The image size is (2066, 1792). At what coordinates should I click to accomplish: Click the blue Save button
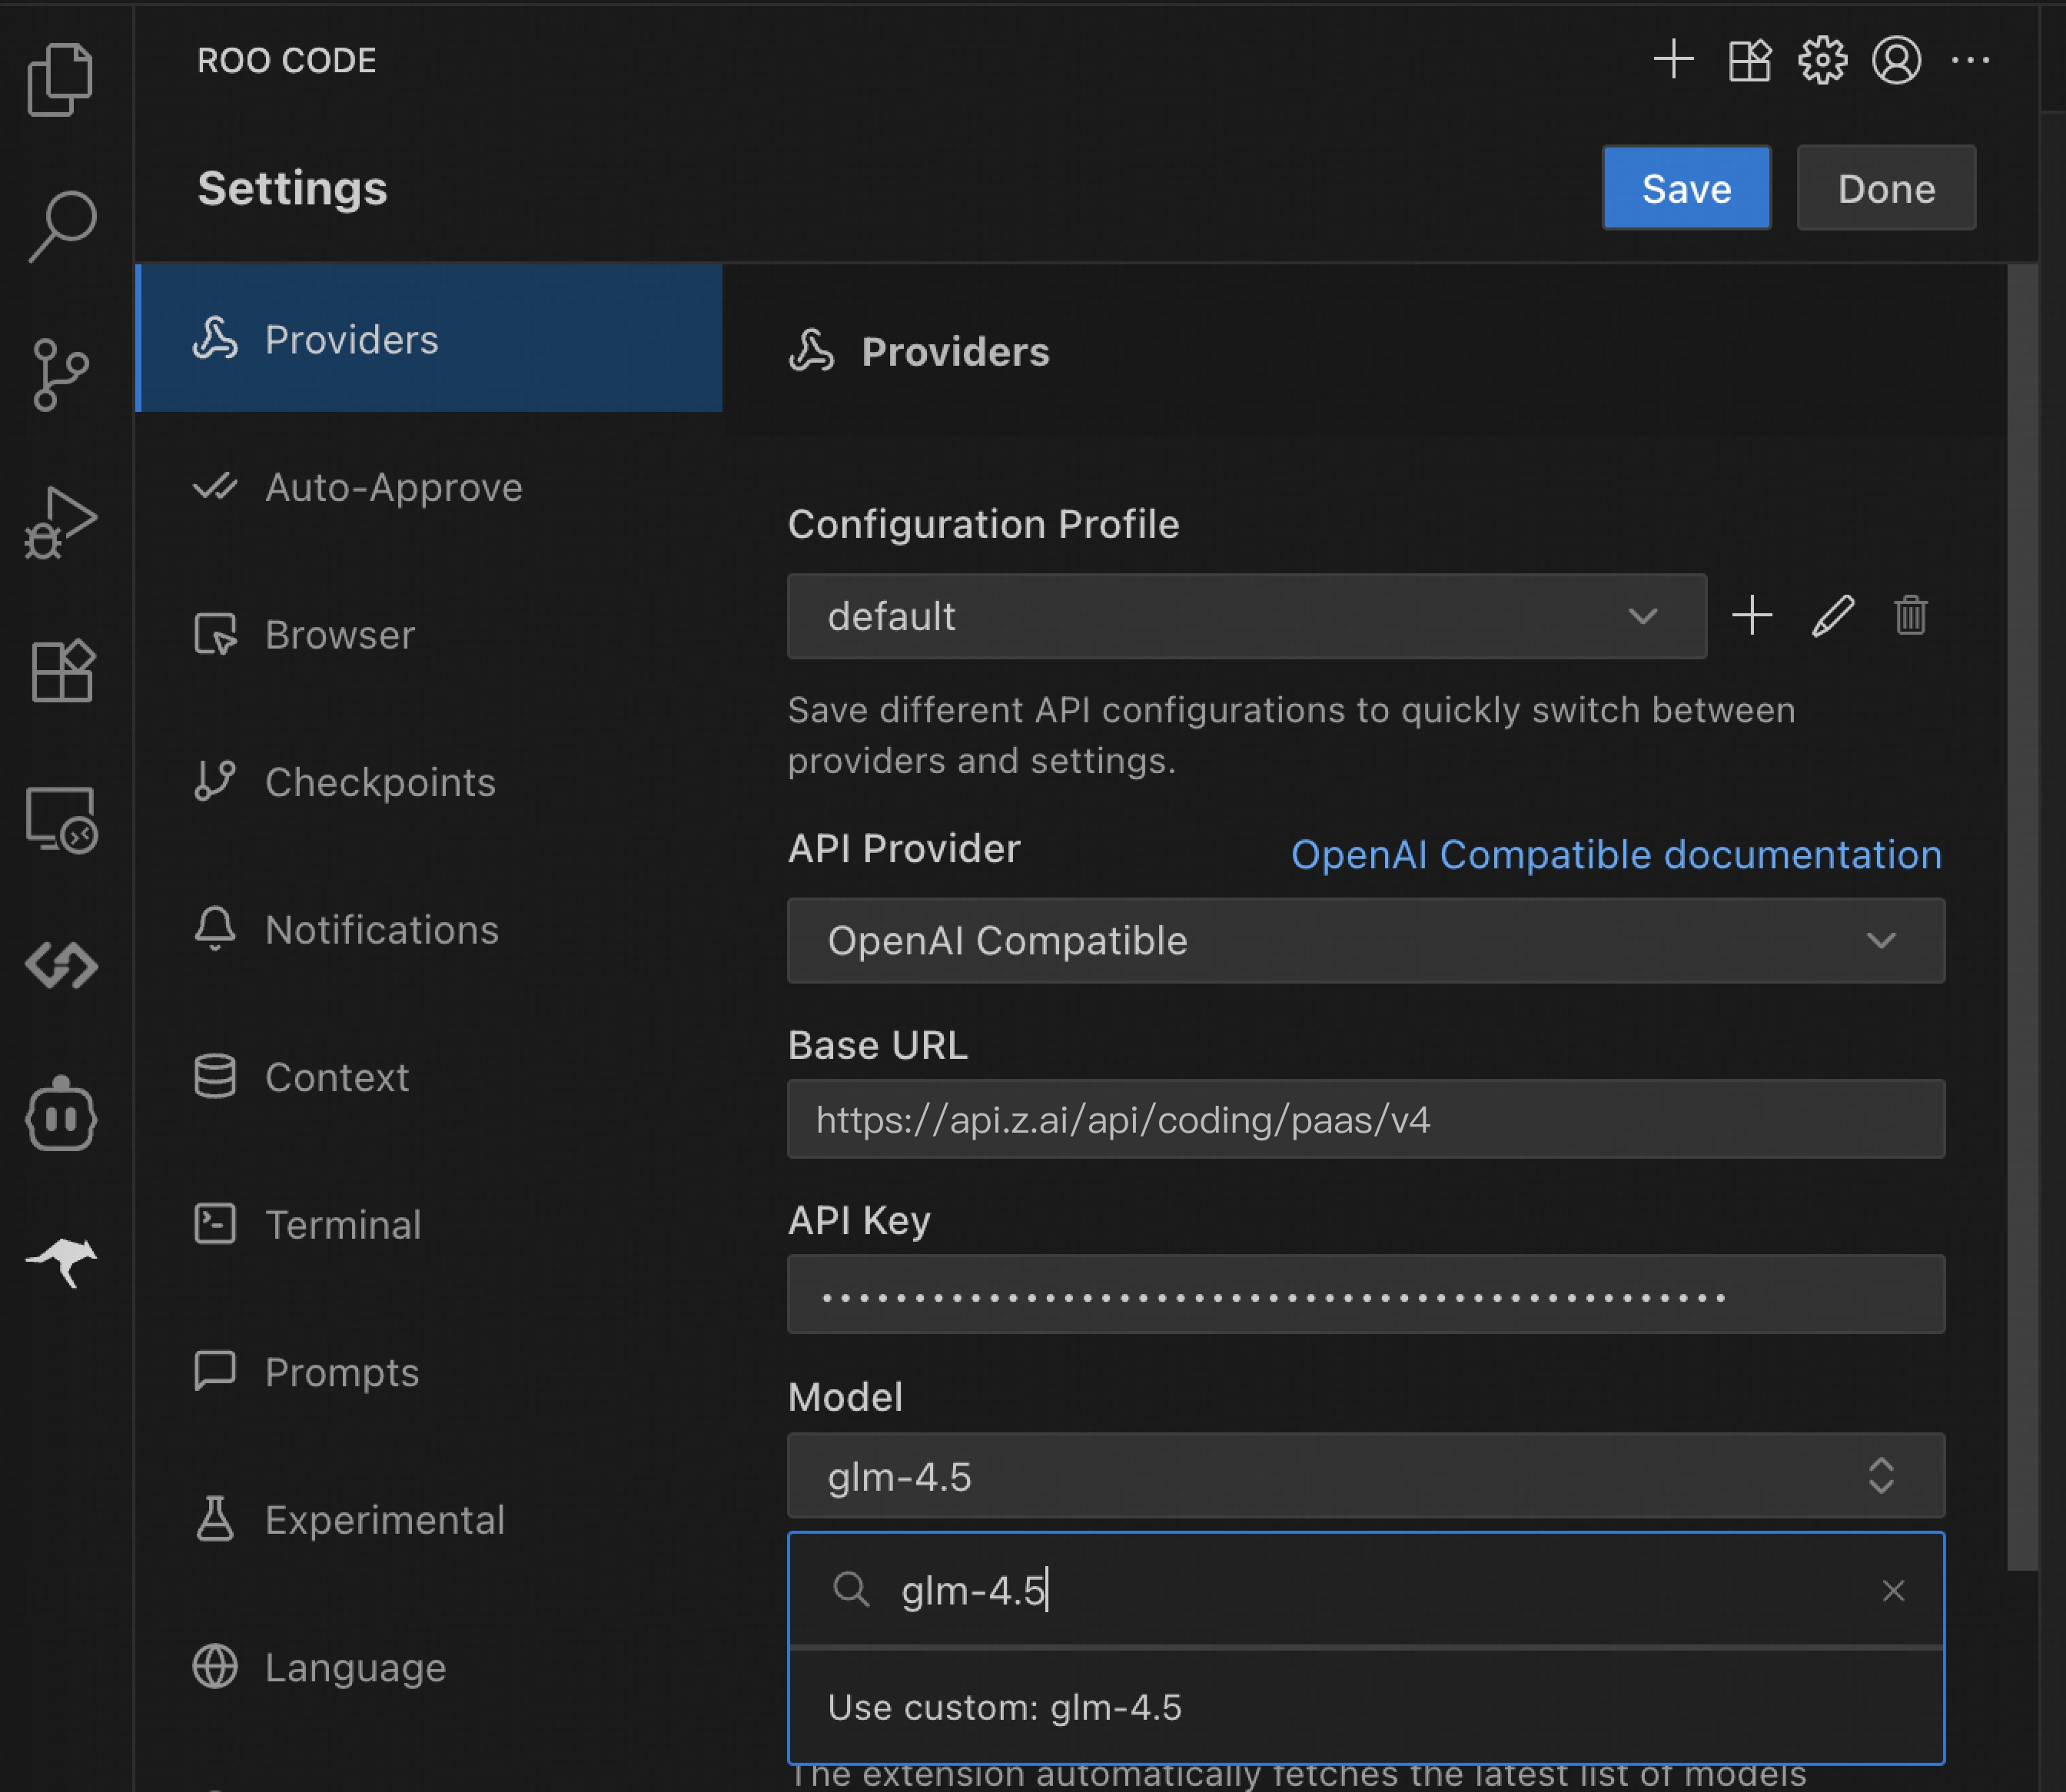pos(1686,188)
